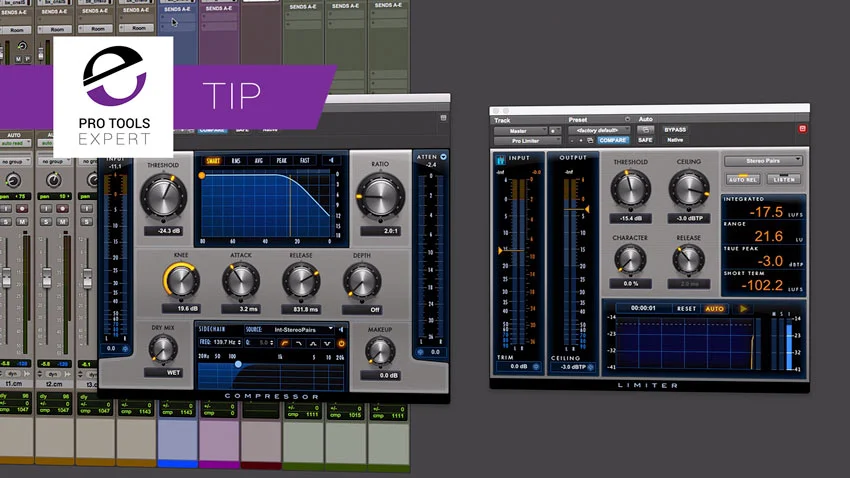The width and height of the screenshot is (850, 478).
Task: Select low-pass sidechain filter shape icon
Action: tap(299, 344)
